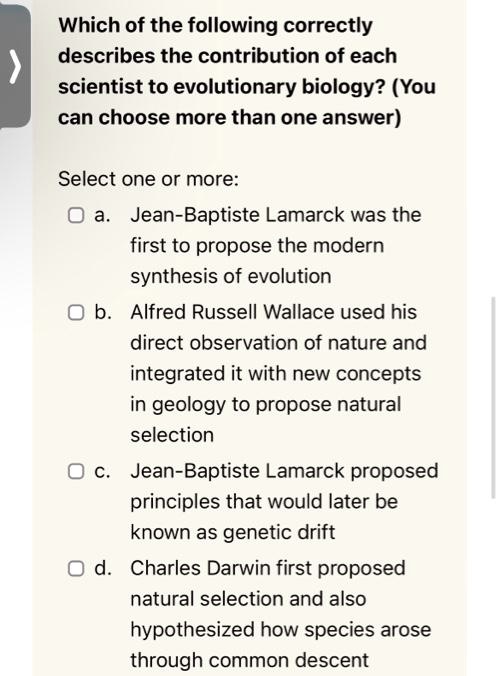
Task: Choose the answer text starting "Alfred Russell Wallace used"
Action: [x=279, y=373]
